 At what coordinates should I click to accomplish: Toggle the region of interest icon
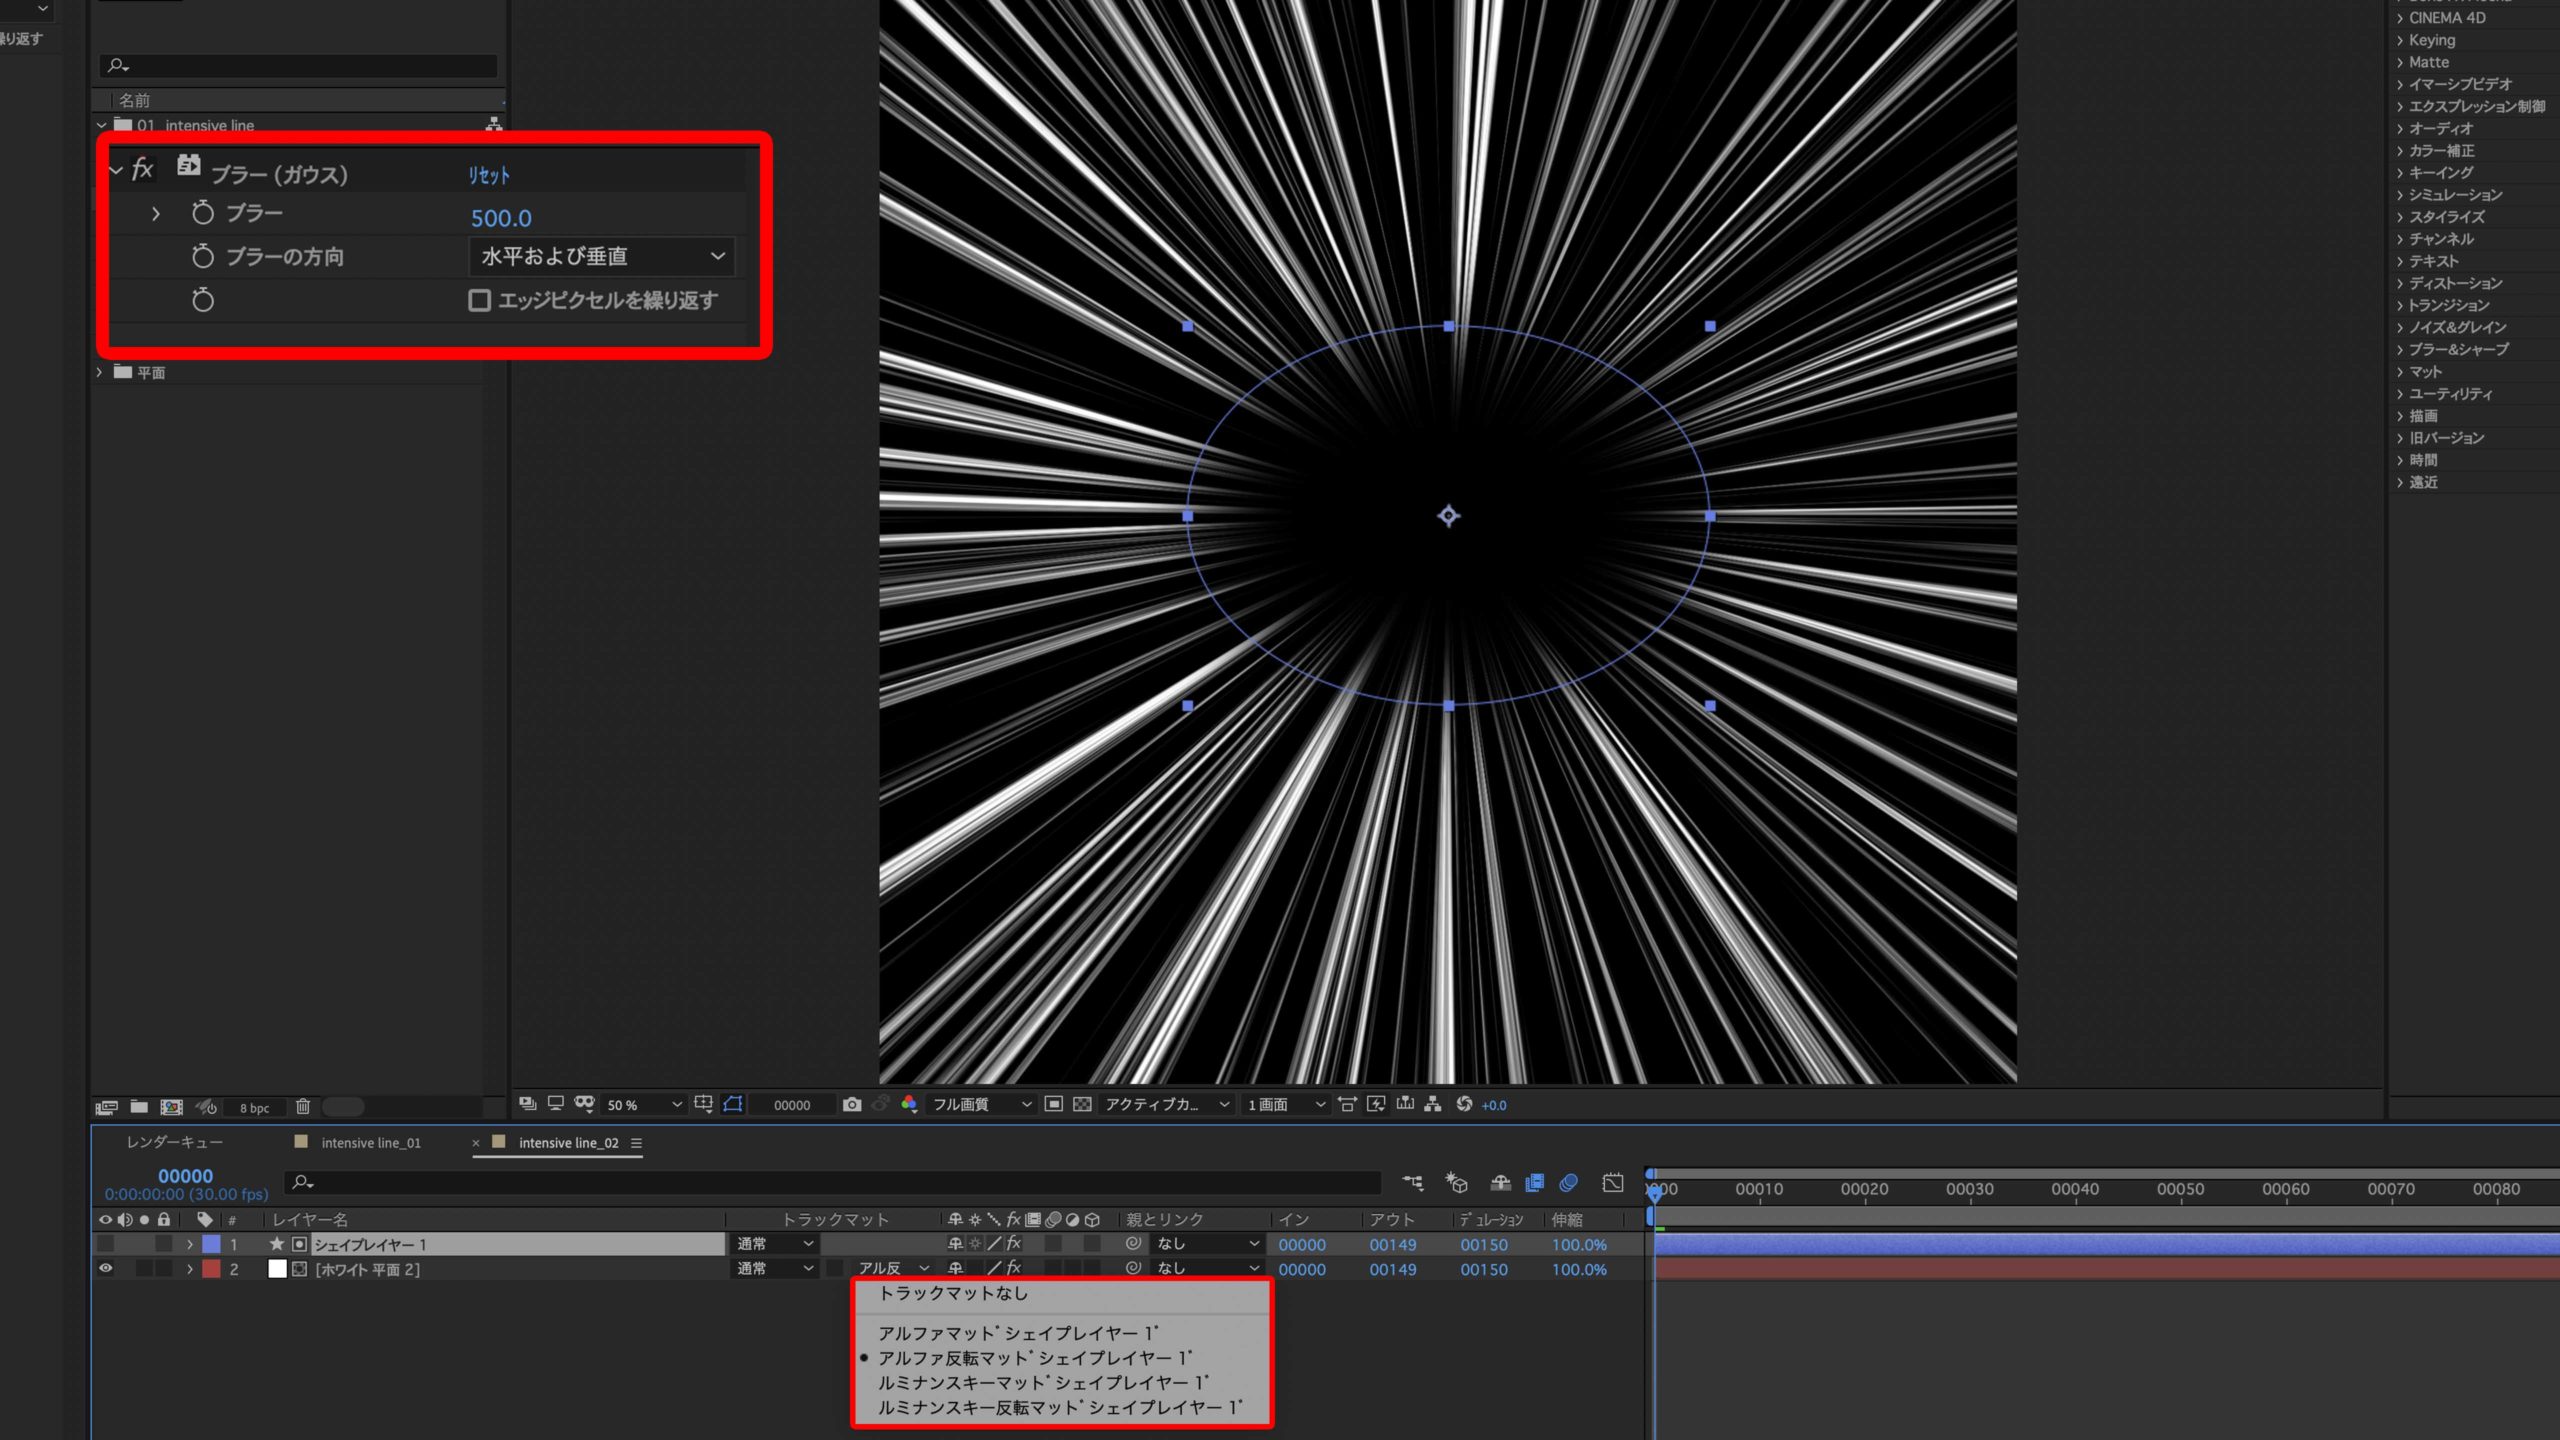pyautogui.click(x=1053, y=1104)
